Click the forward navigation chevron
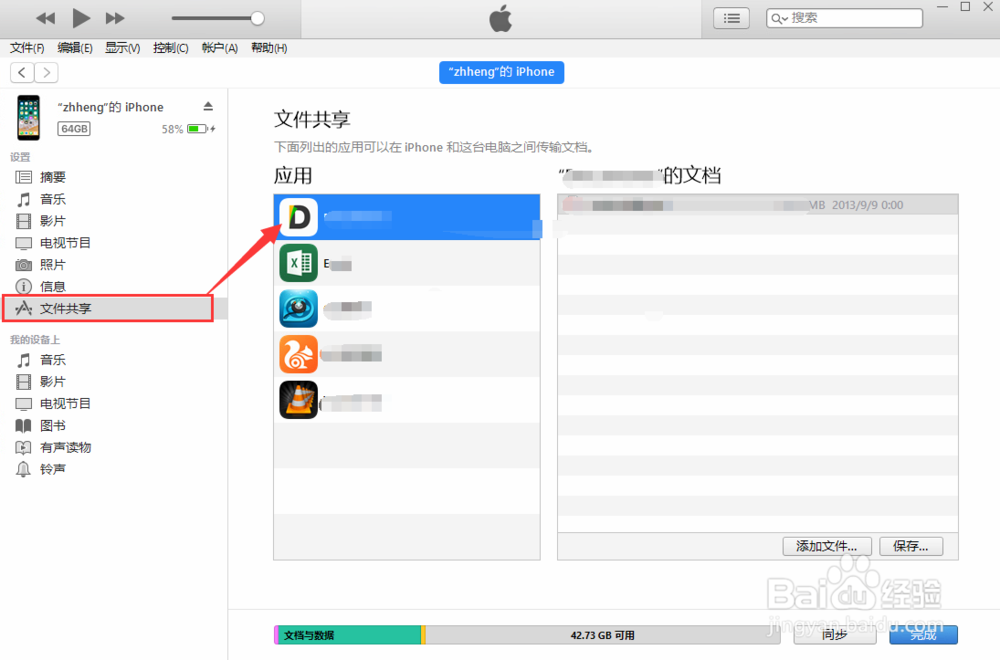Screen dimensions: 1000x660 [46, 71]
